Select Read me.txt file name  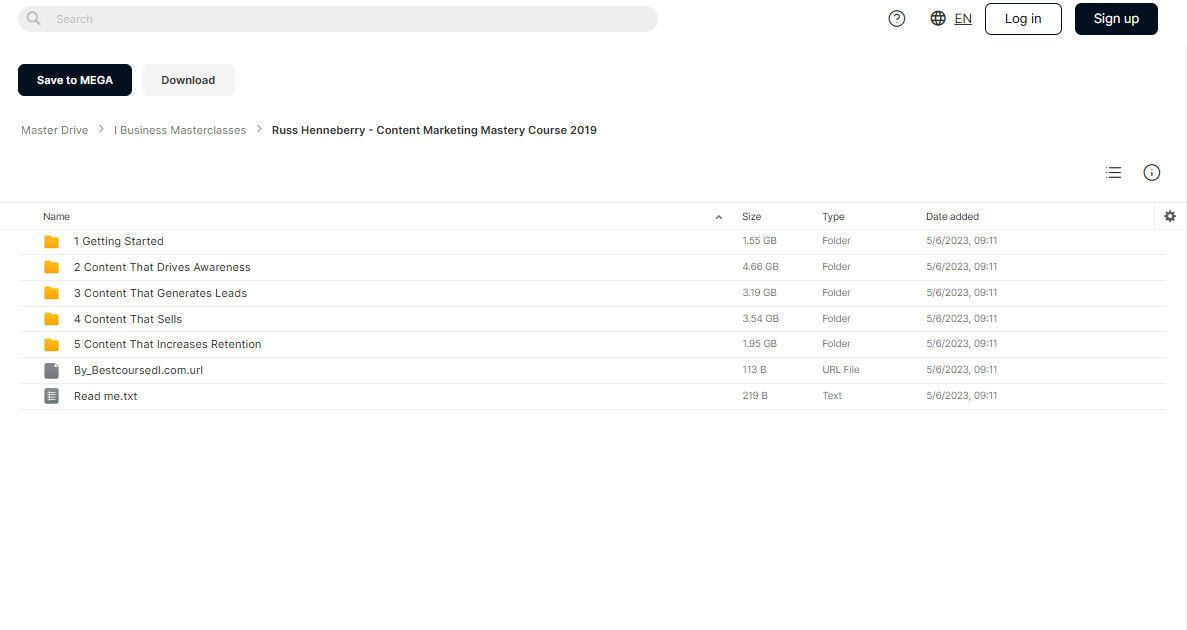click(105, 396)
